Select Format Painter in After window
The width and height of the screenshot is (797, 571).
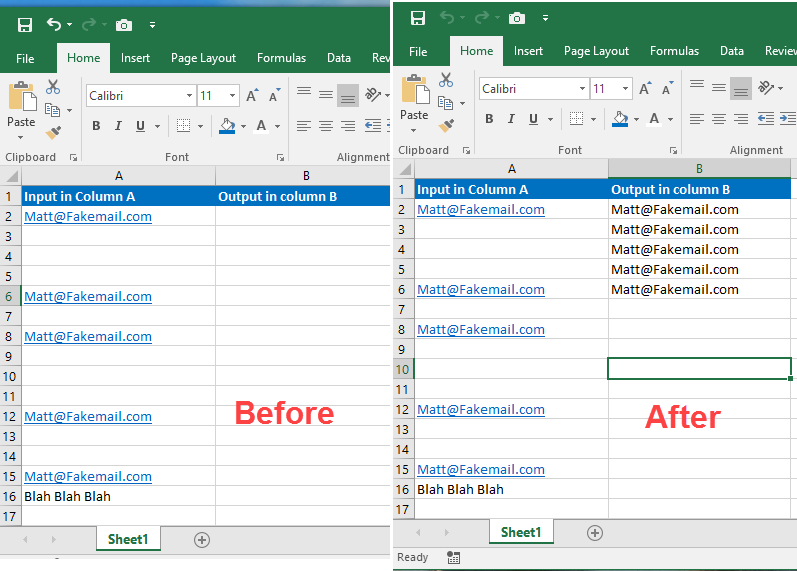[446, 125]
